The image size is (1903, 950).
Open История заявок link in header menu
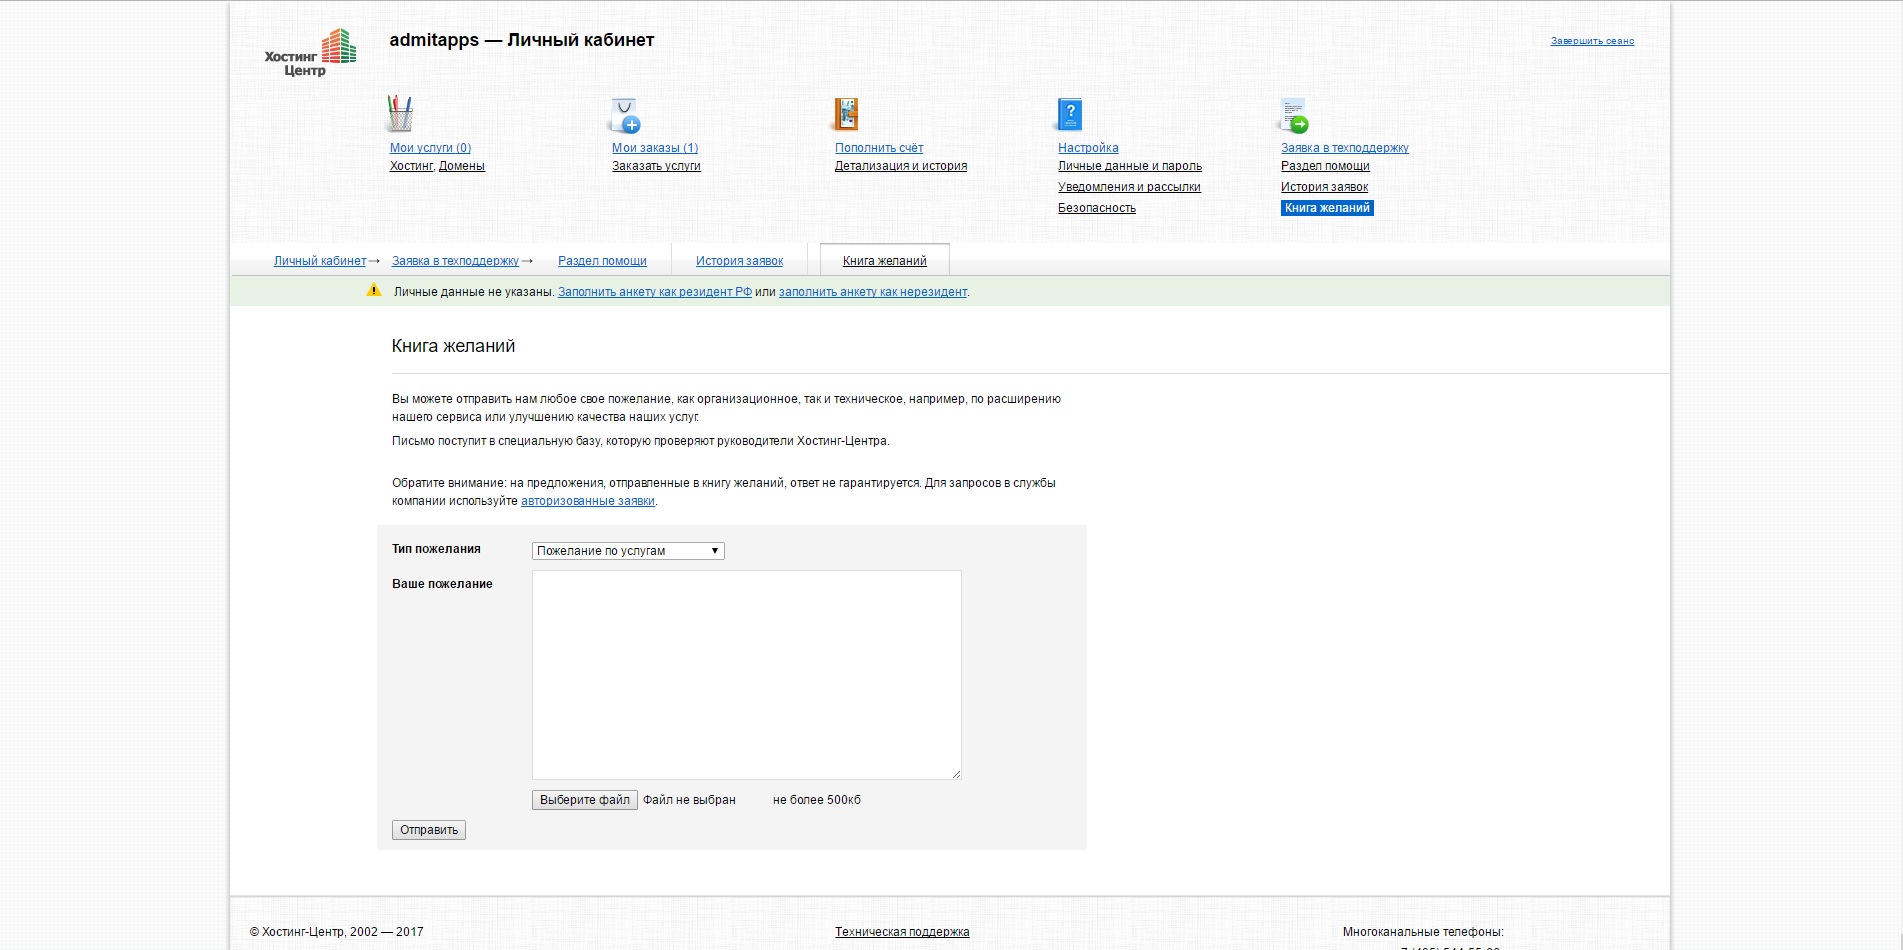pos(1324,187)
